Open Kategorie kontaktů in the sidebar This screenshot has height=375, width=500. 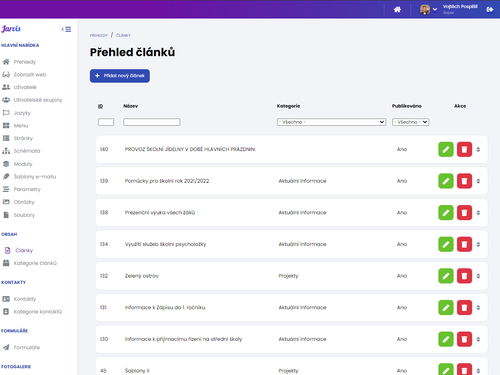click(38, 312)
